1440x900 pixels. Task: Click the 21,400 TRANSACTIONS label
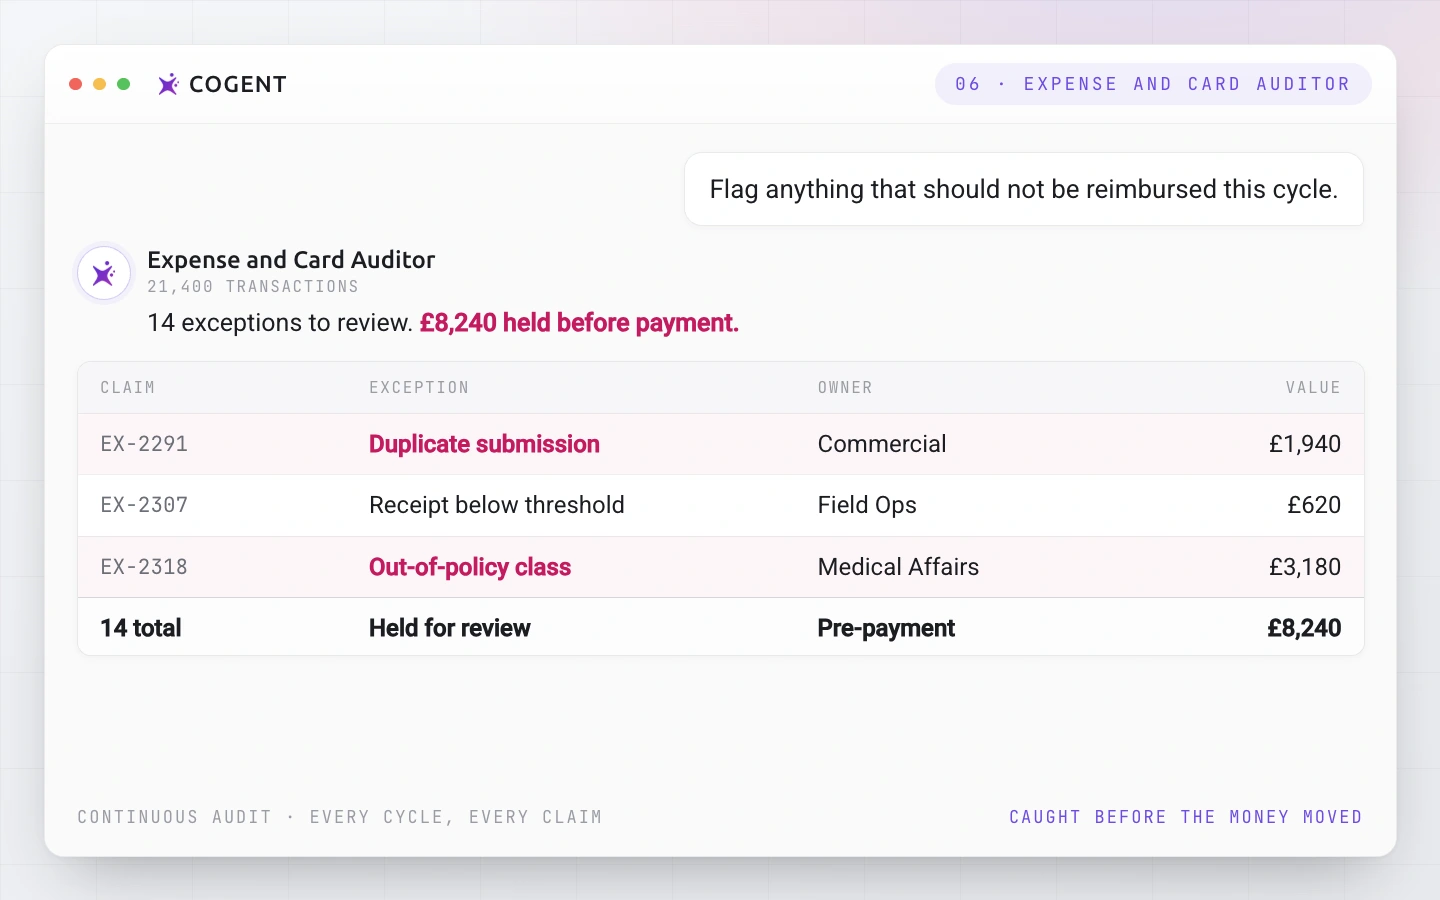(253, 287)
